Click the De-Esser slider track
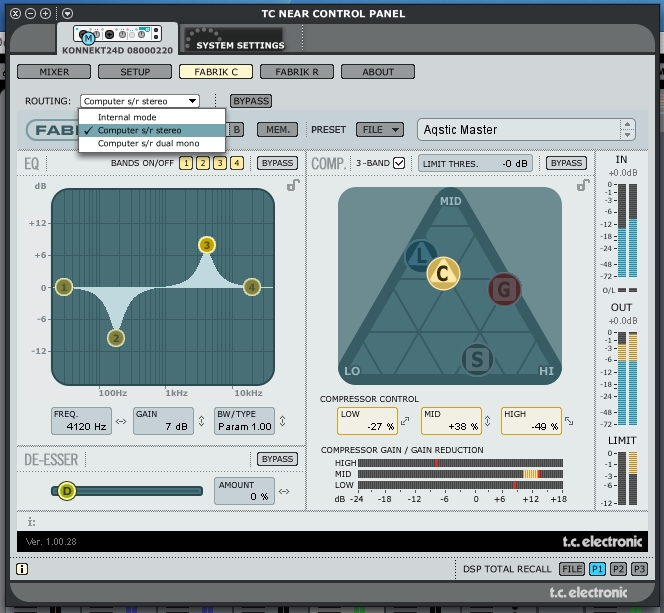This screenshot has height=613, width=664. 127,491
